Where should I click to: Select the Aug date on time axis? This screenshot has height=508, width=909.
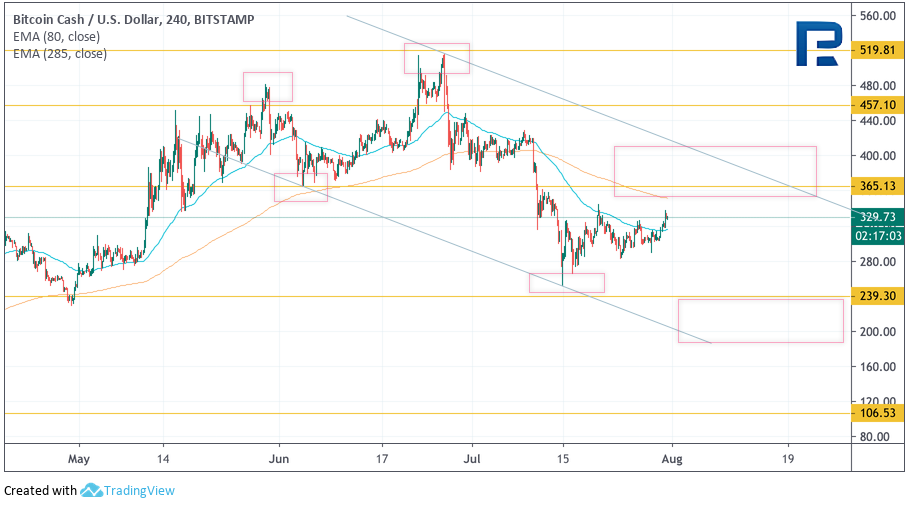[672, 458]
